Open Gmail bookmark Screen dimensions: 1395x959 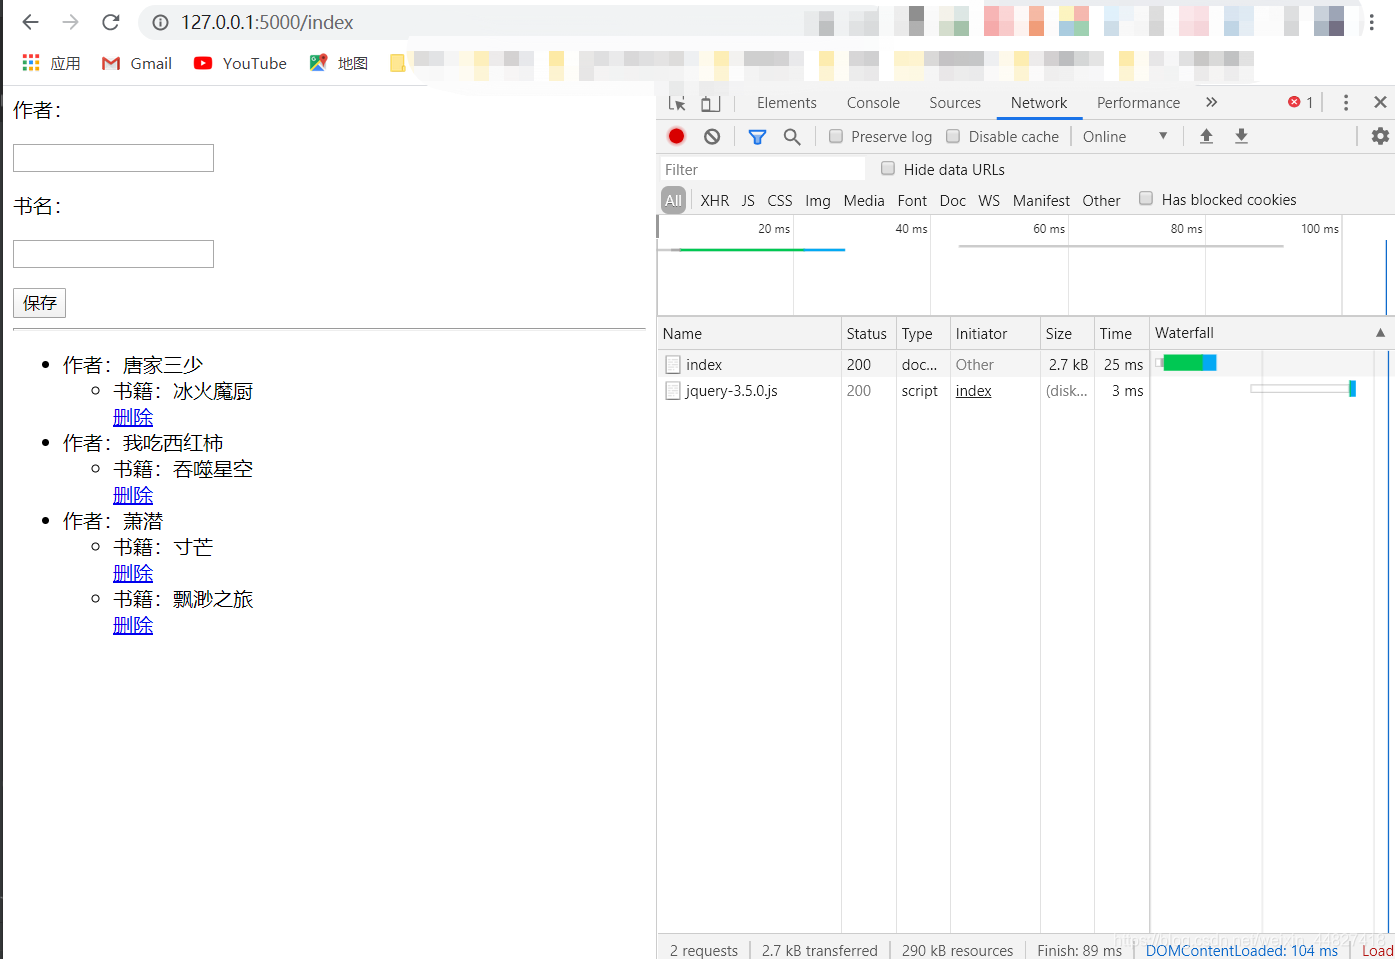pos(137,63)
